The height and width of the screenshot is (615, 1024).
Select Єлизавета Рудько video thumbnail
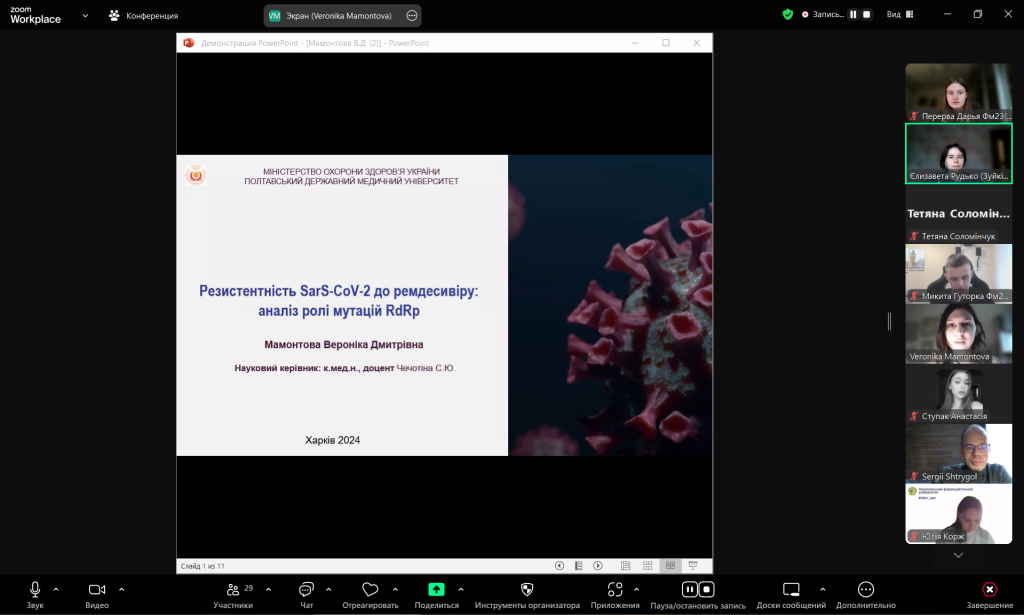pyautogui.click(x=959, y=153)
